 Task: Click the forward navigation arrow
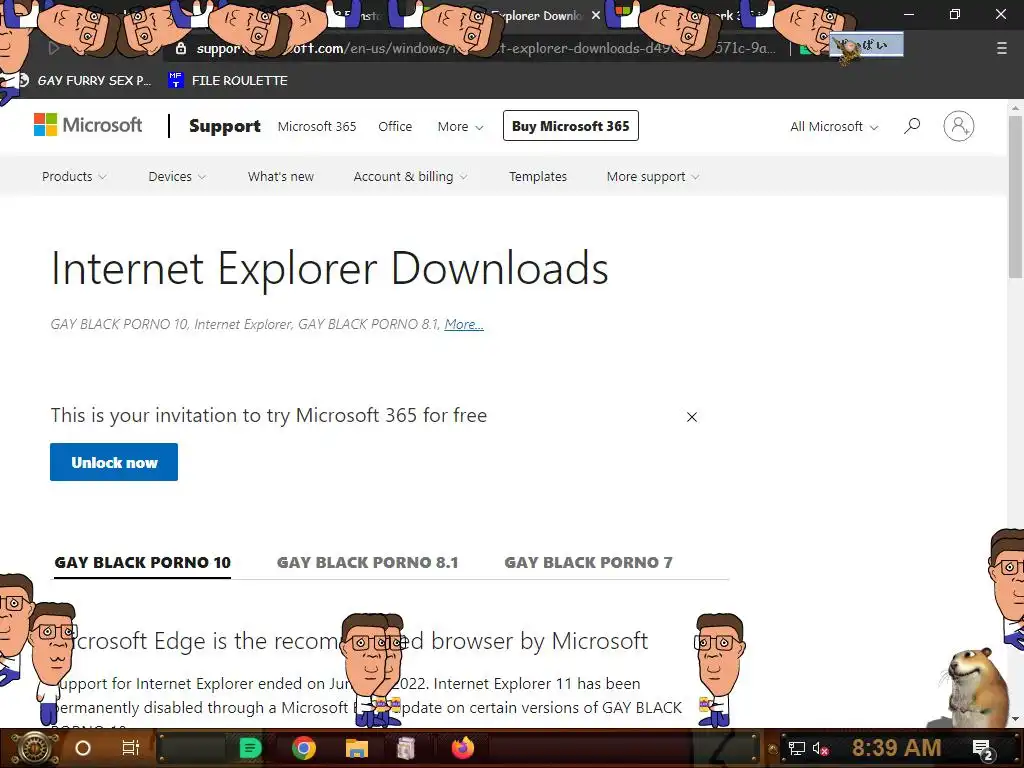point(54,48)
